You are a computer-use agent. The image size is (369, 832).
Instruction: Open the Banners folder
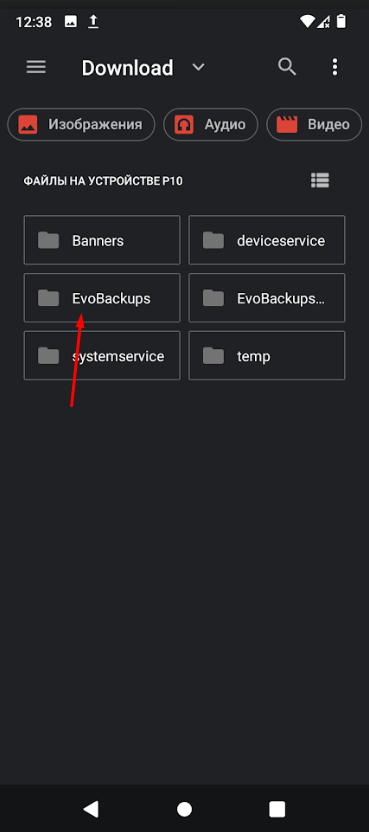point(102,240)
